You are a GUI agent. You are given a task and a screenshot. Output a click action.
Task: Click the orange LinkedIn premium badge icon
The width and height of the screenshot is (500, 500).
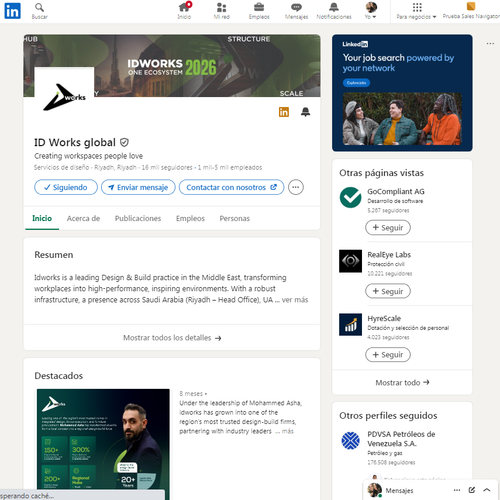point(284,112)
